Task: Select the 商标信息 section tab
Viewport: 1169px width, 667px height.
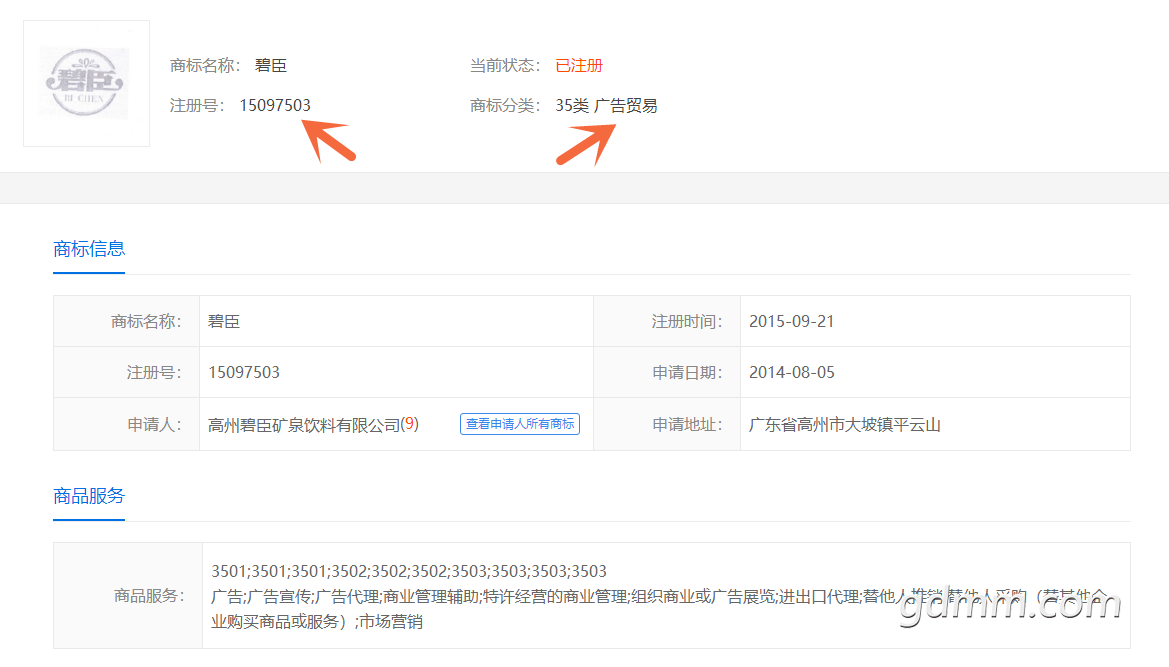Action: click(x=89, y=249)
